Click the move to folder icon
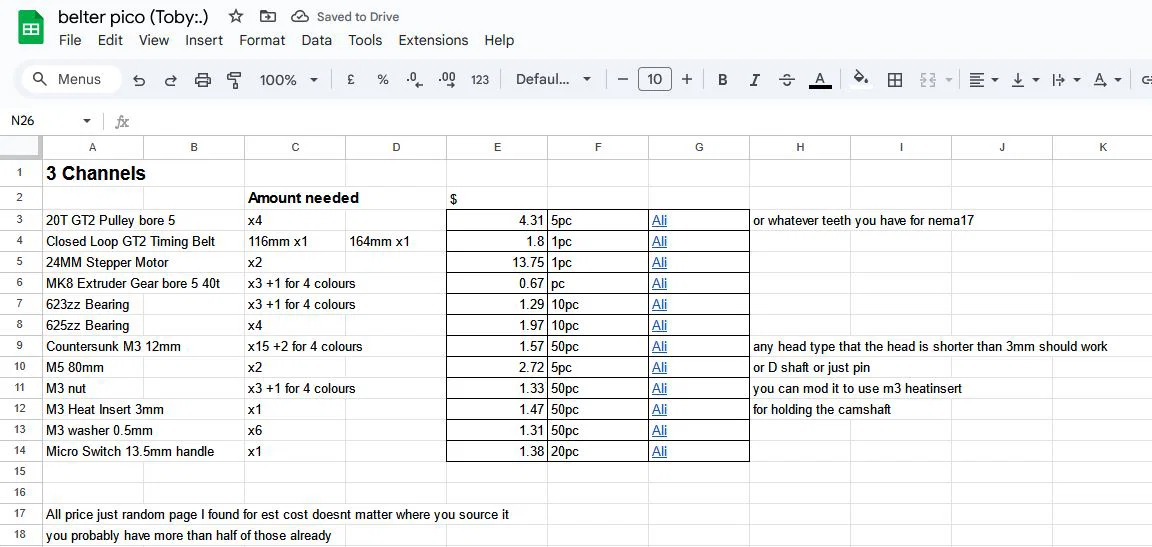The width and height of the screenshot is (1152, 547). click(268, 16)
